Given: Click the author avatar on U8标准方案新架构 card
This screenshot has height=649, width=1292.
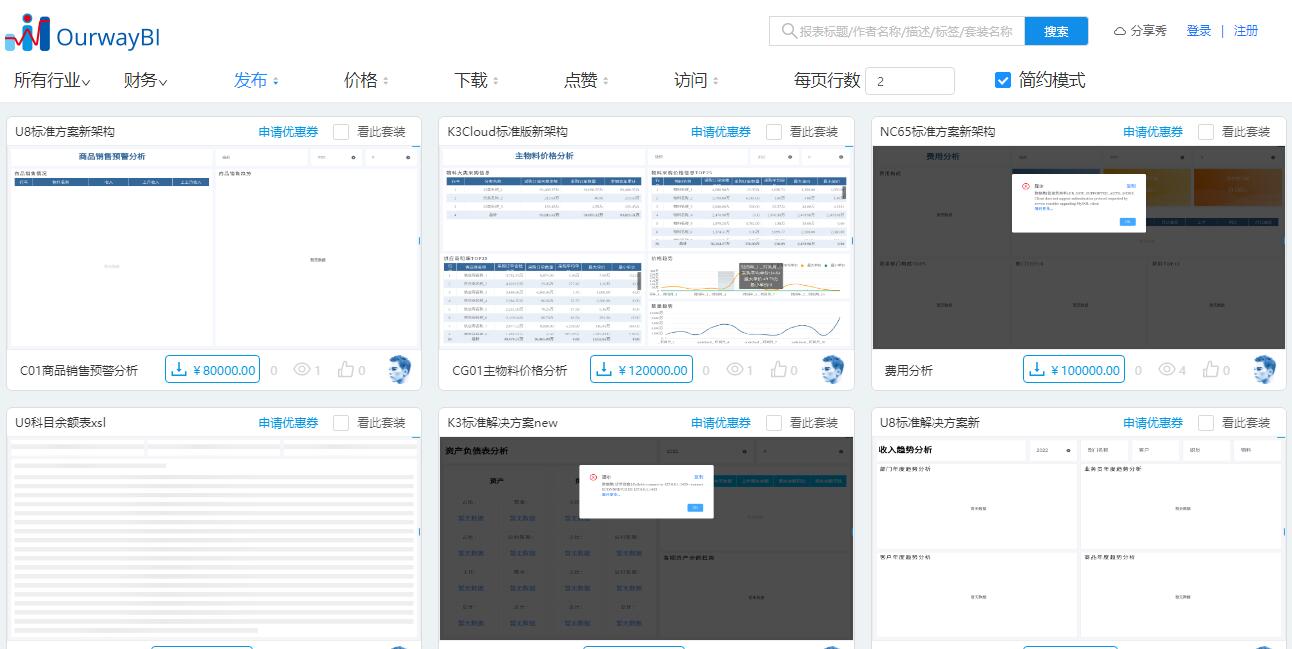Looking at the screenshot, I should coord(399,369).
